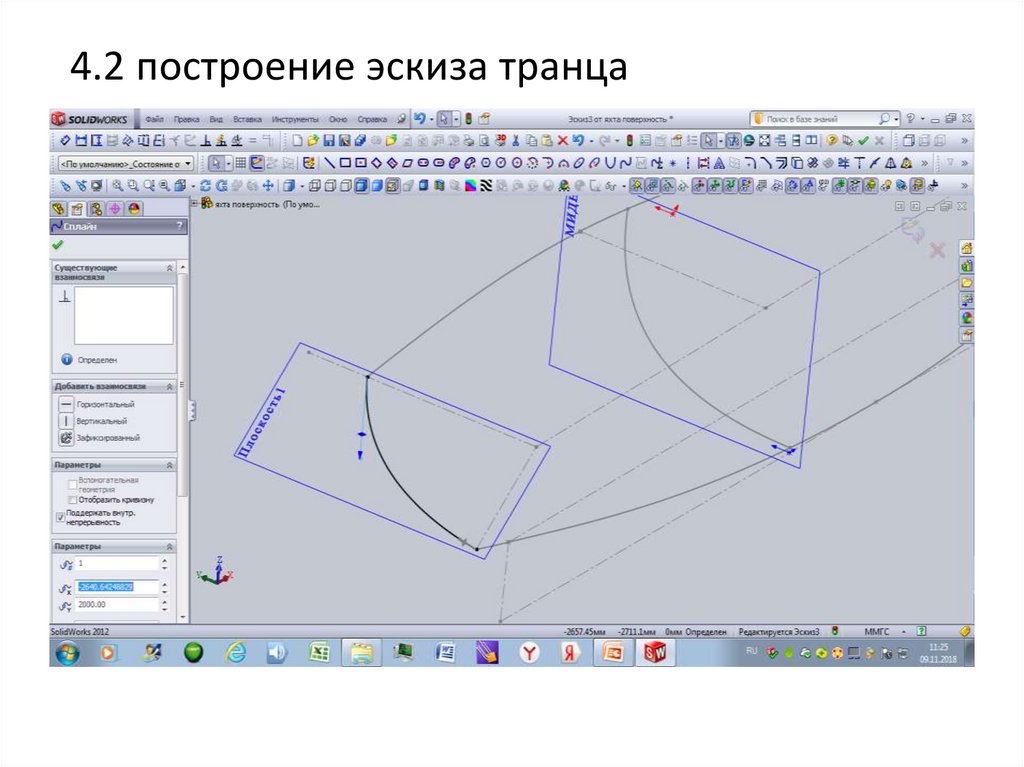Open the Appearances task pane icon
This screenshot has width=1024, height=767.
click(x=966, y=318)
